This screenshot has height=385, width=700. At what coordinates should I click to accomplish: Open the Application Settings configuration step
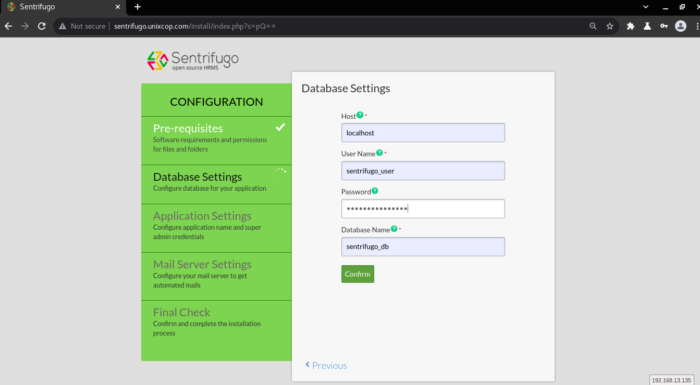pyautogui.click(x=217, y=228)
